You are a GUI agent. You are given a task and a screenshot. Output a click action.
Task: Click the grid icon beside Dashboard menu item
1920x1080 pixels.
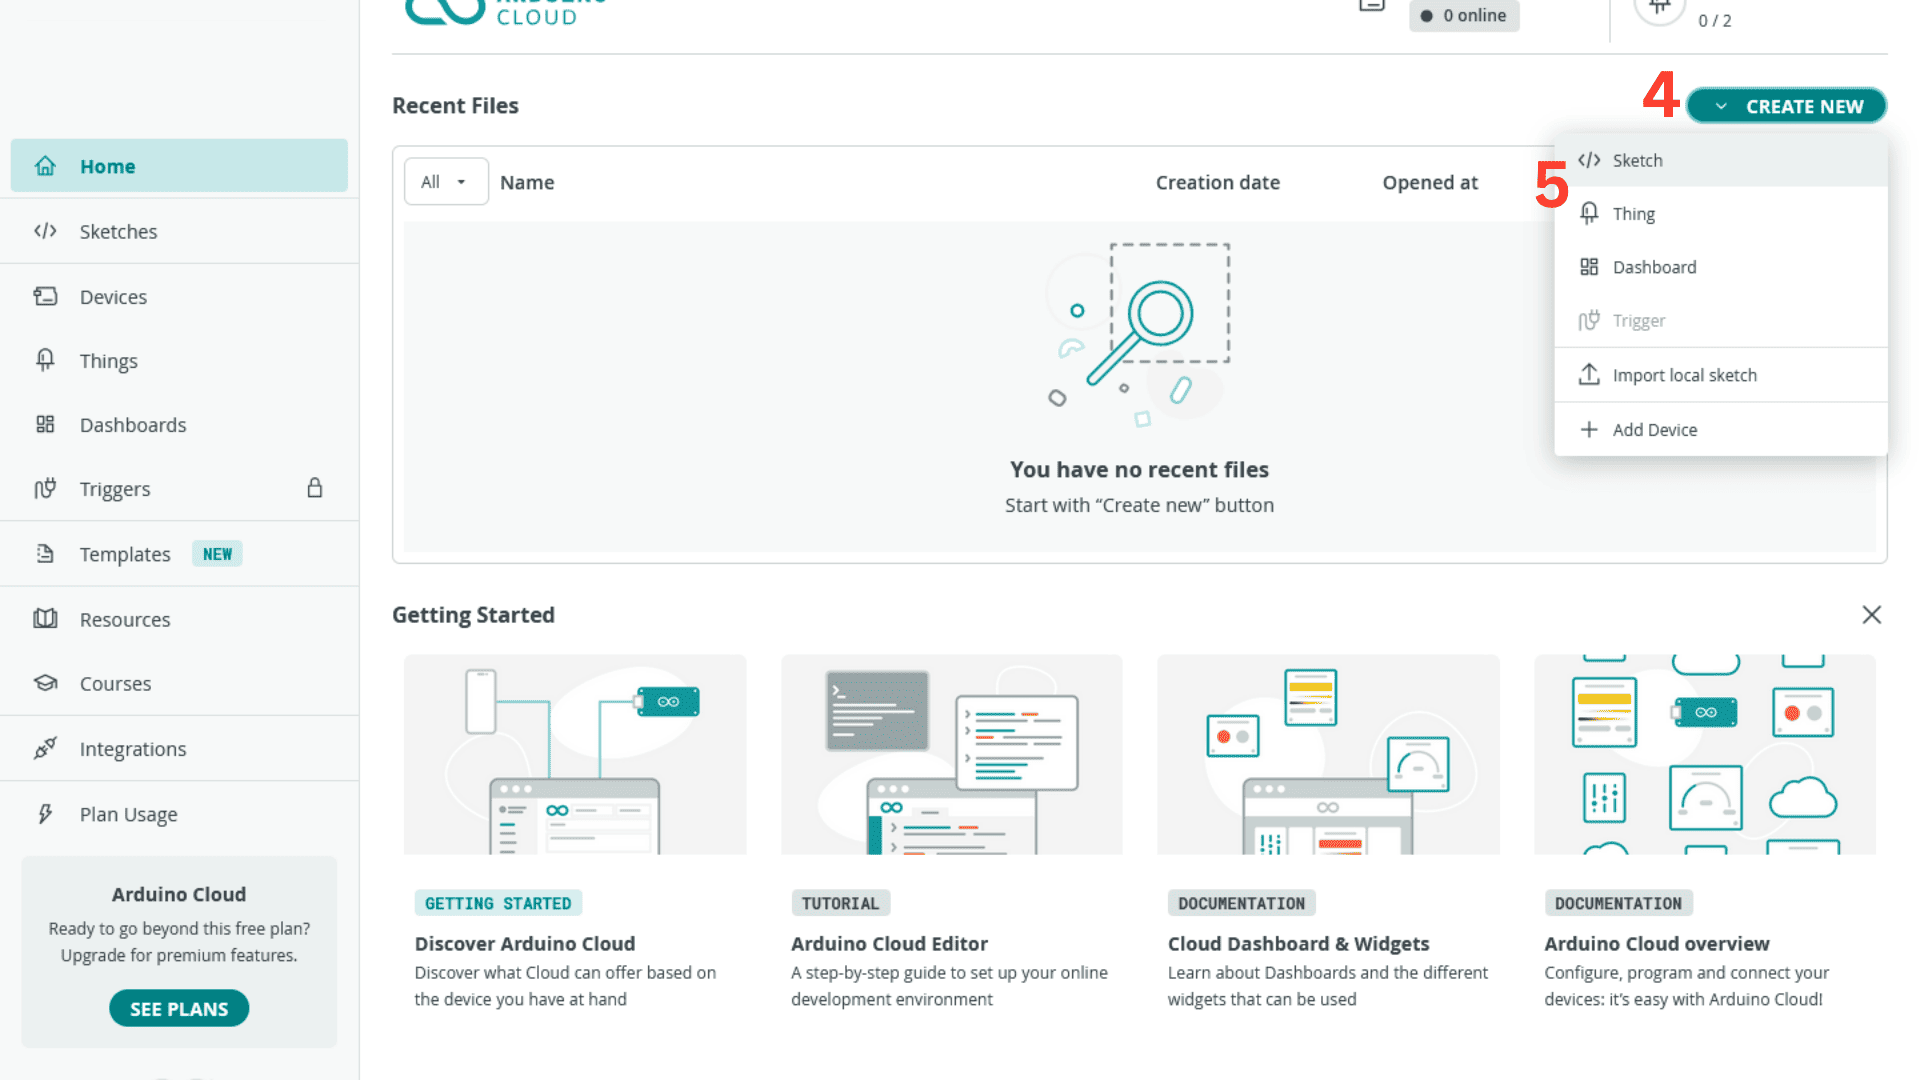pos(1589,267)
